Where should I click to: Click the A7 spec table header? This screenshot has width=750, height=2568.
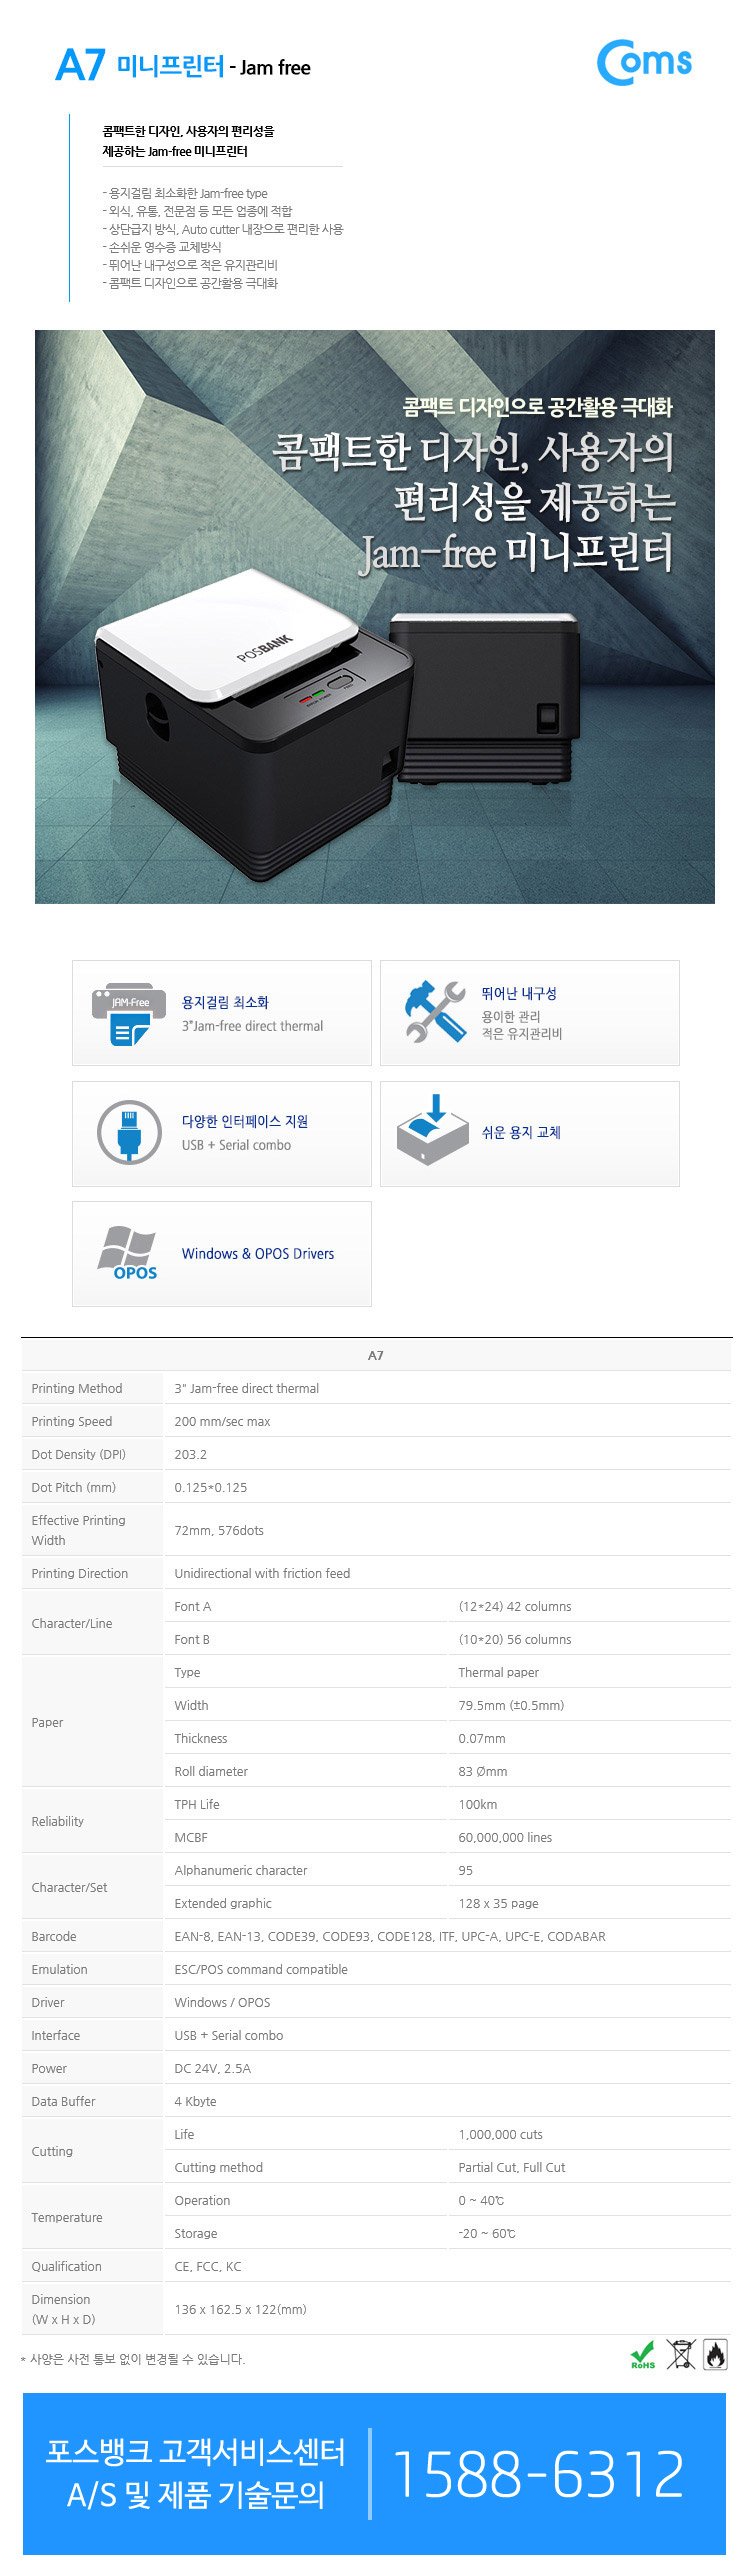375,1355
